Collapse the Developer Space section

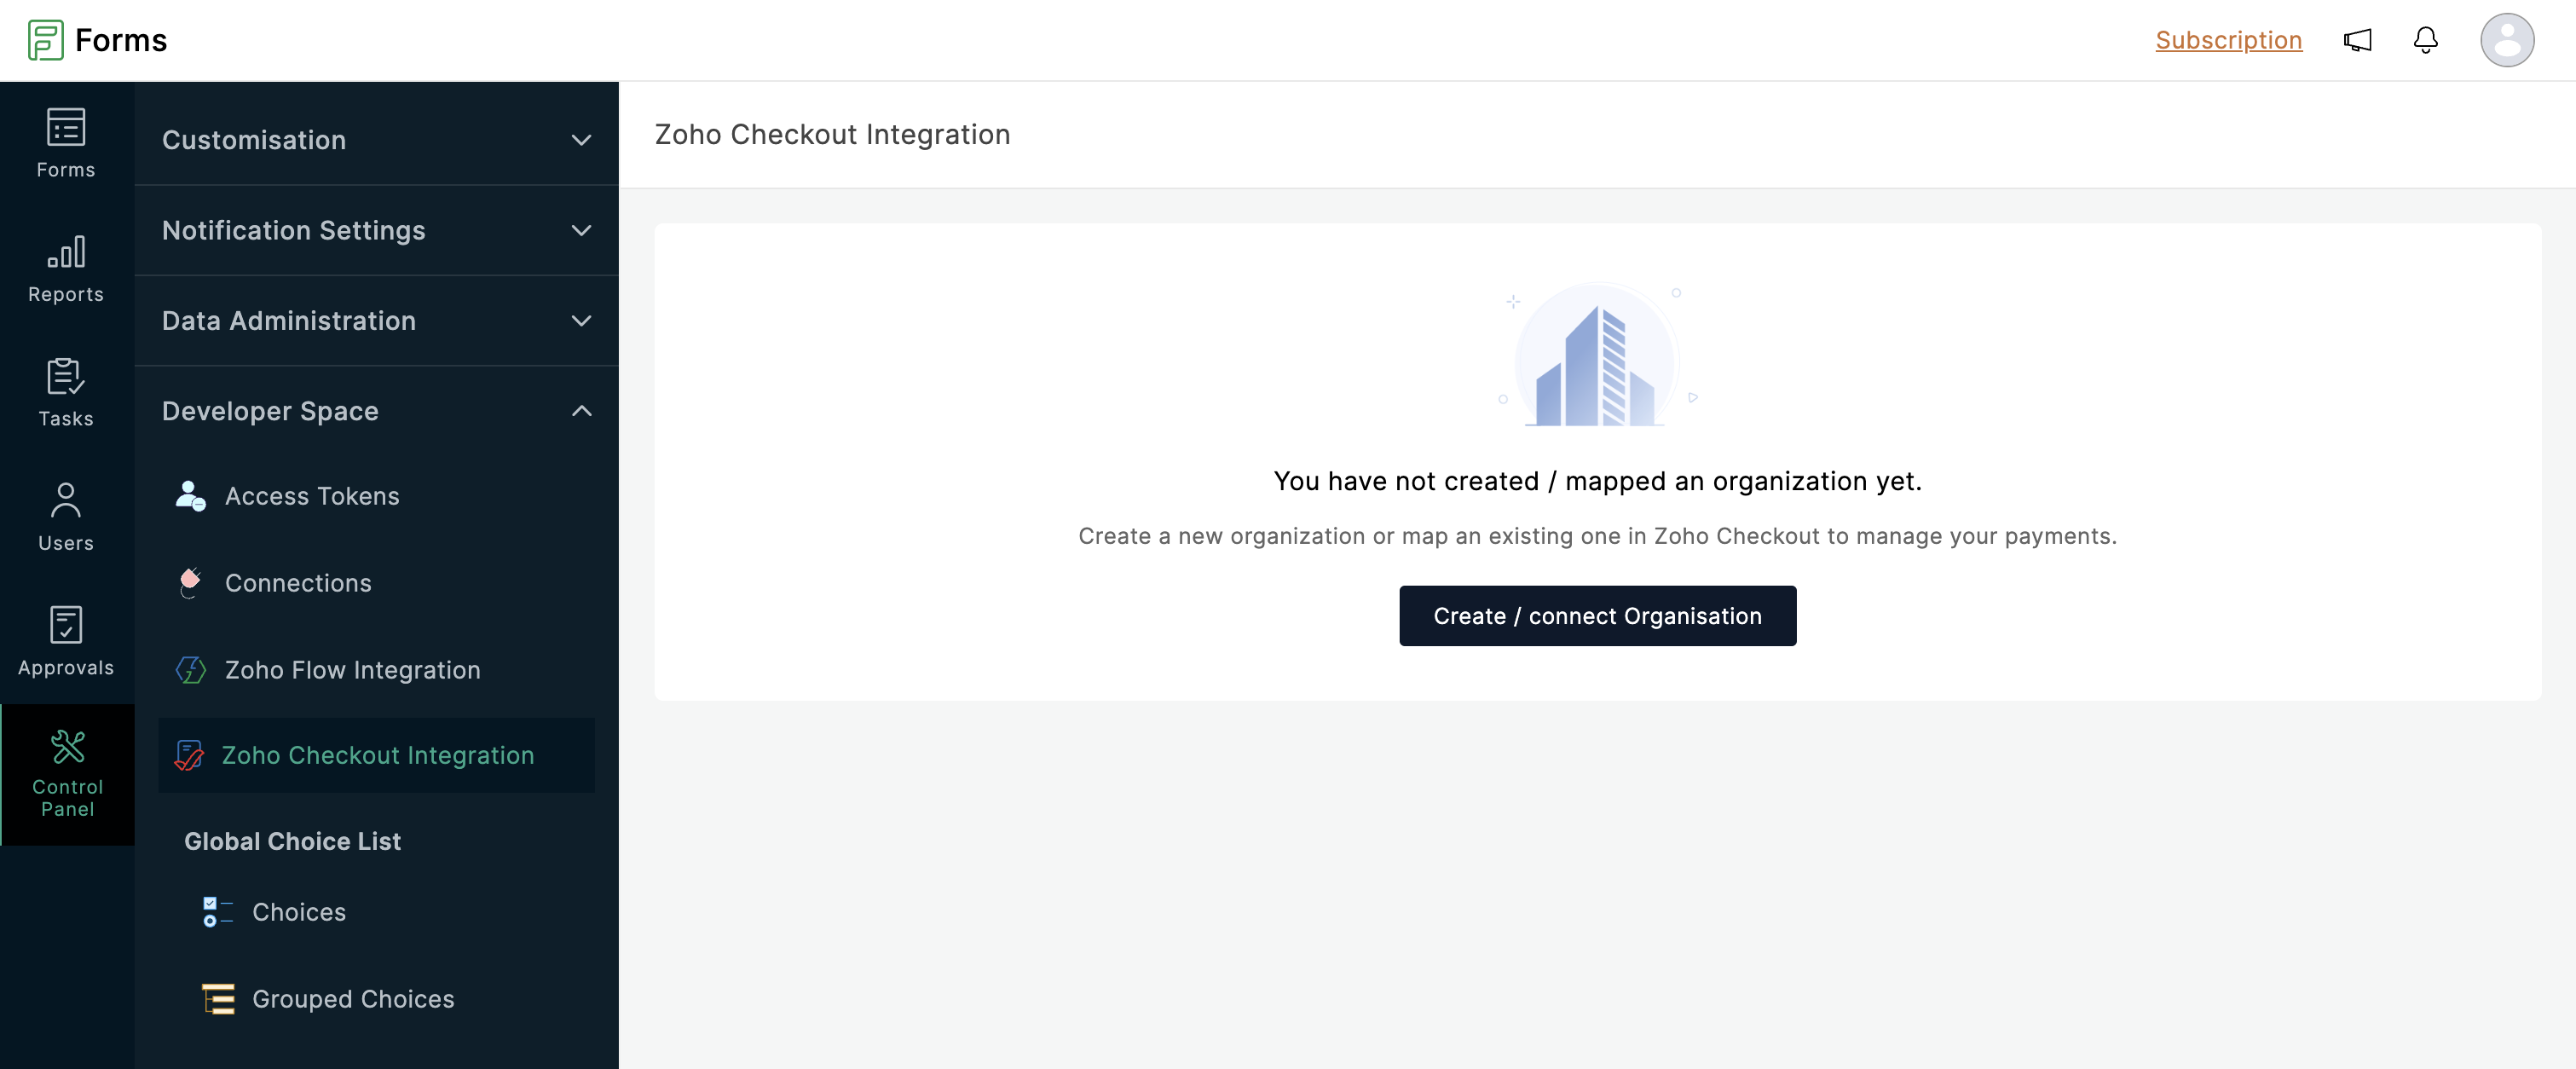click(x=376, y=411)
